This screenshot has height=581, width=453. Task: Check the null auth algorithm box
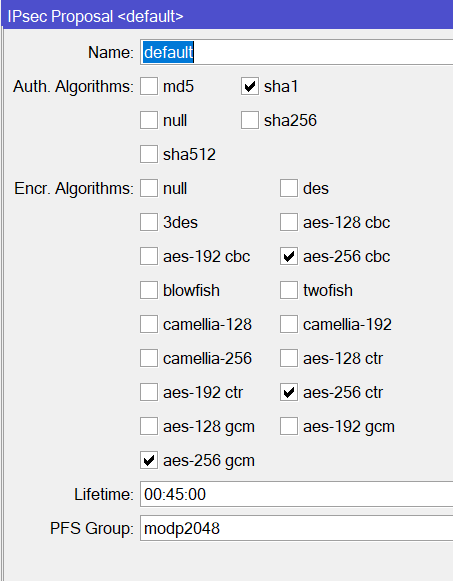click(x=149, y=120)
